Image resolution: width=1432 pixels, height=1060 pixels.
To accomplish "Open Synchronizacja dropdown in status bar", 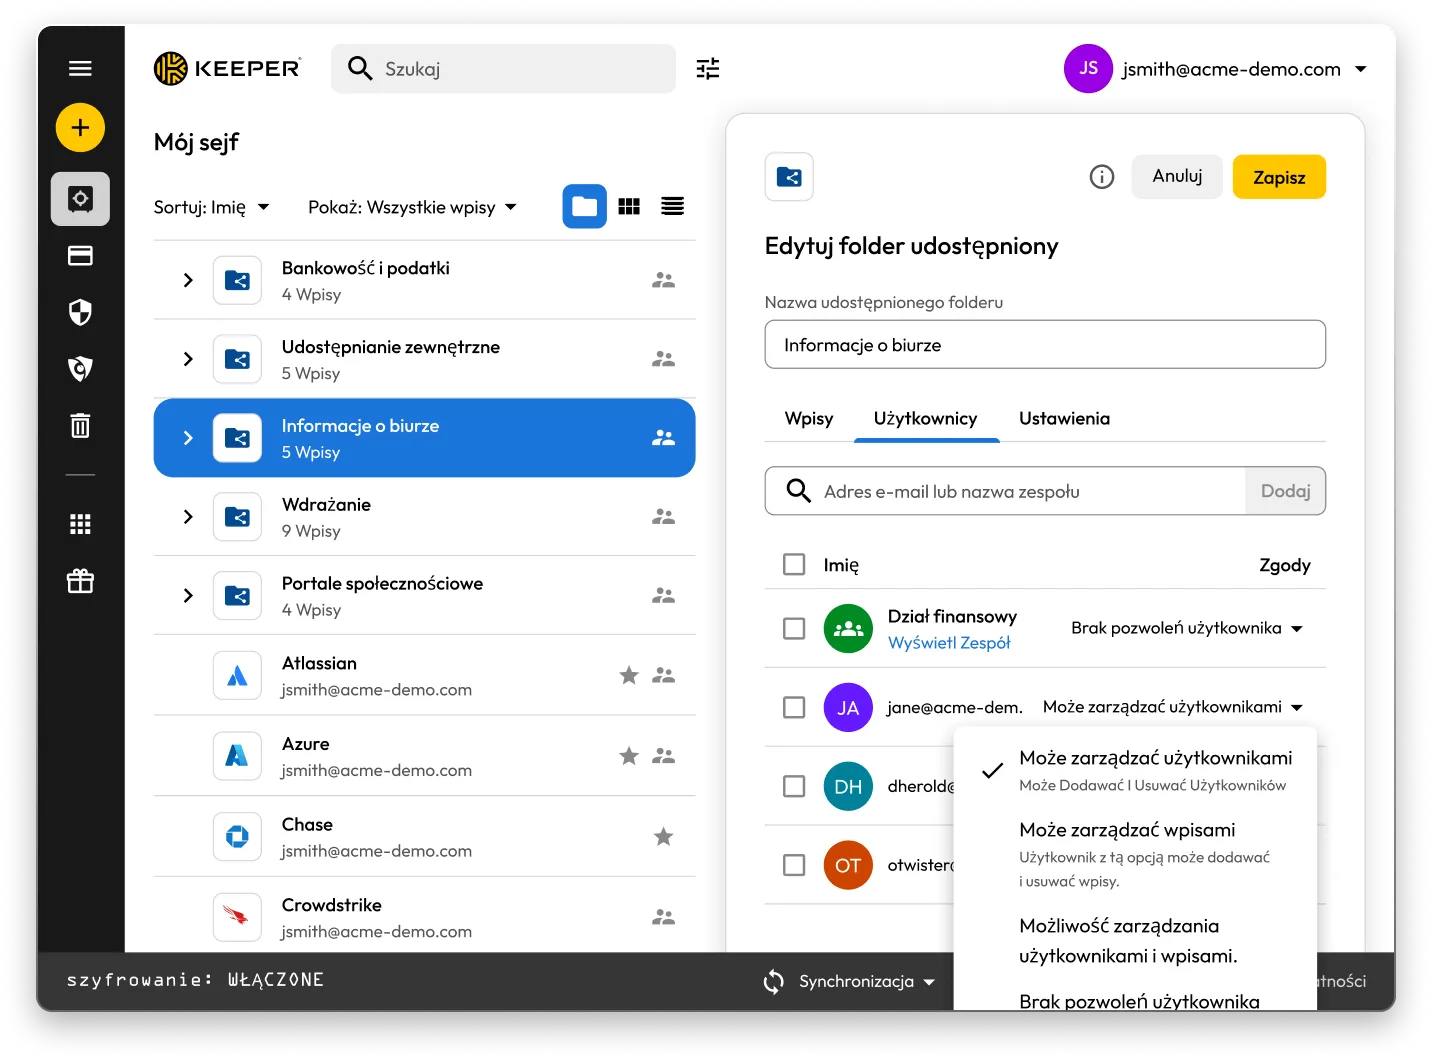I will pos(866,982).
